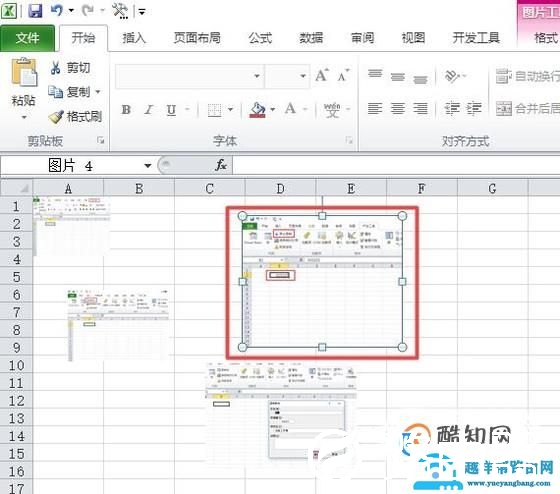This screenshot has width=560, height=494.
Task: Click the 剪切 (Cut) button
Action: tap(70, 68)
